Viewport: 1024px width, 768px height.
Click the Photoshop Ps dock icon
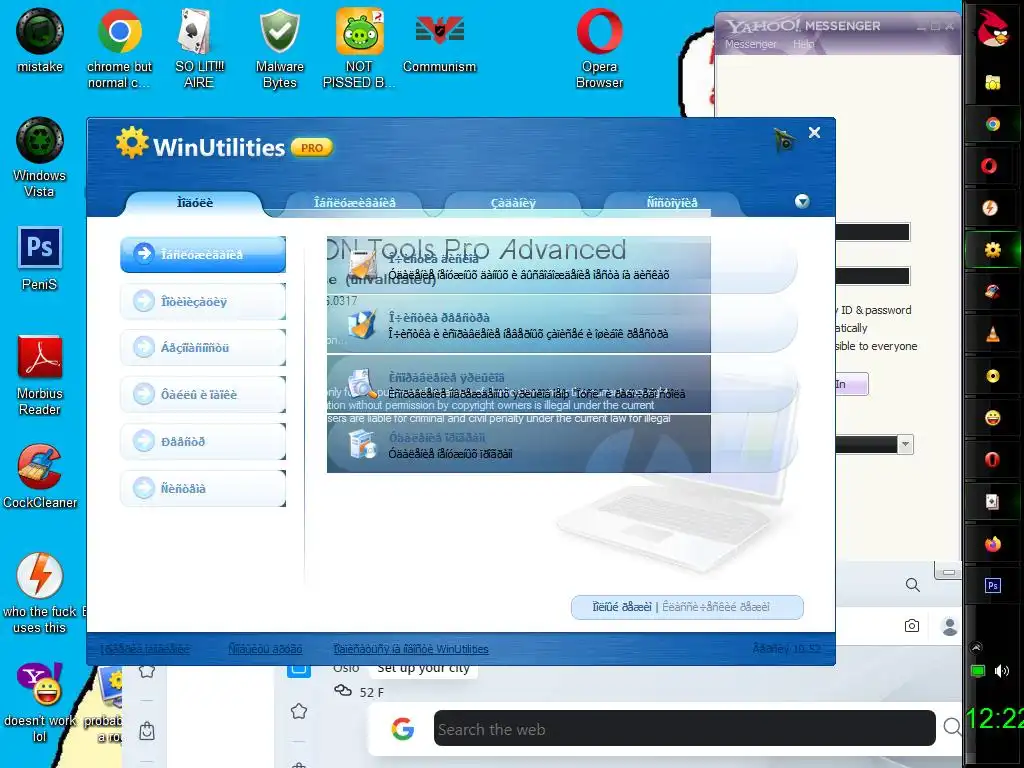click(x=993, y=586)
